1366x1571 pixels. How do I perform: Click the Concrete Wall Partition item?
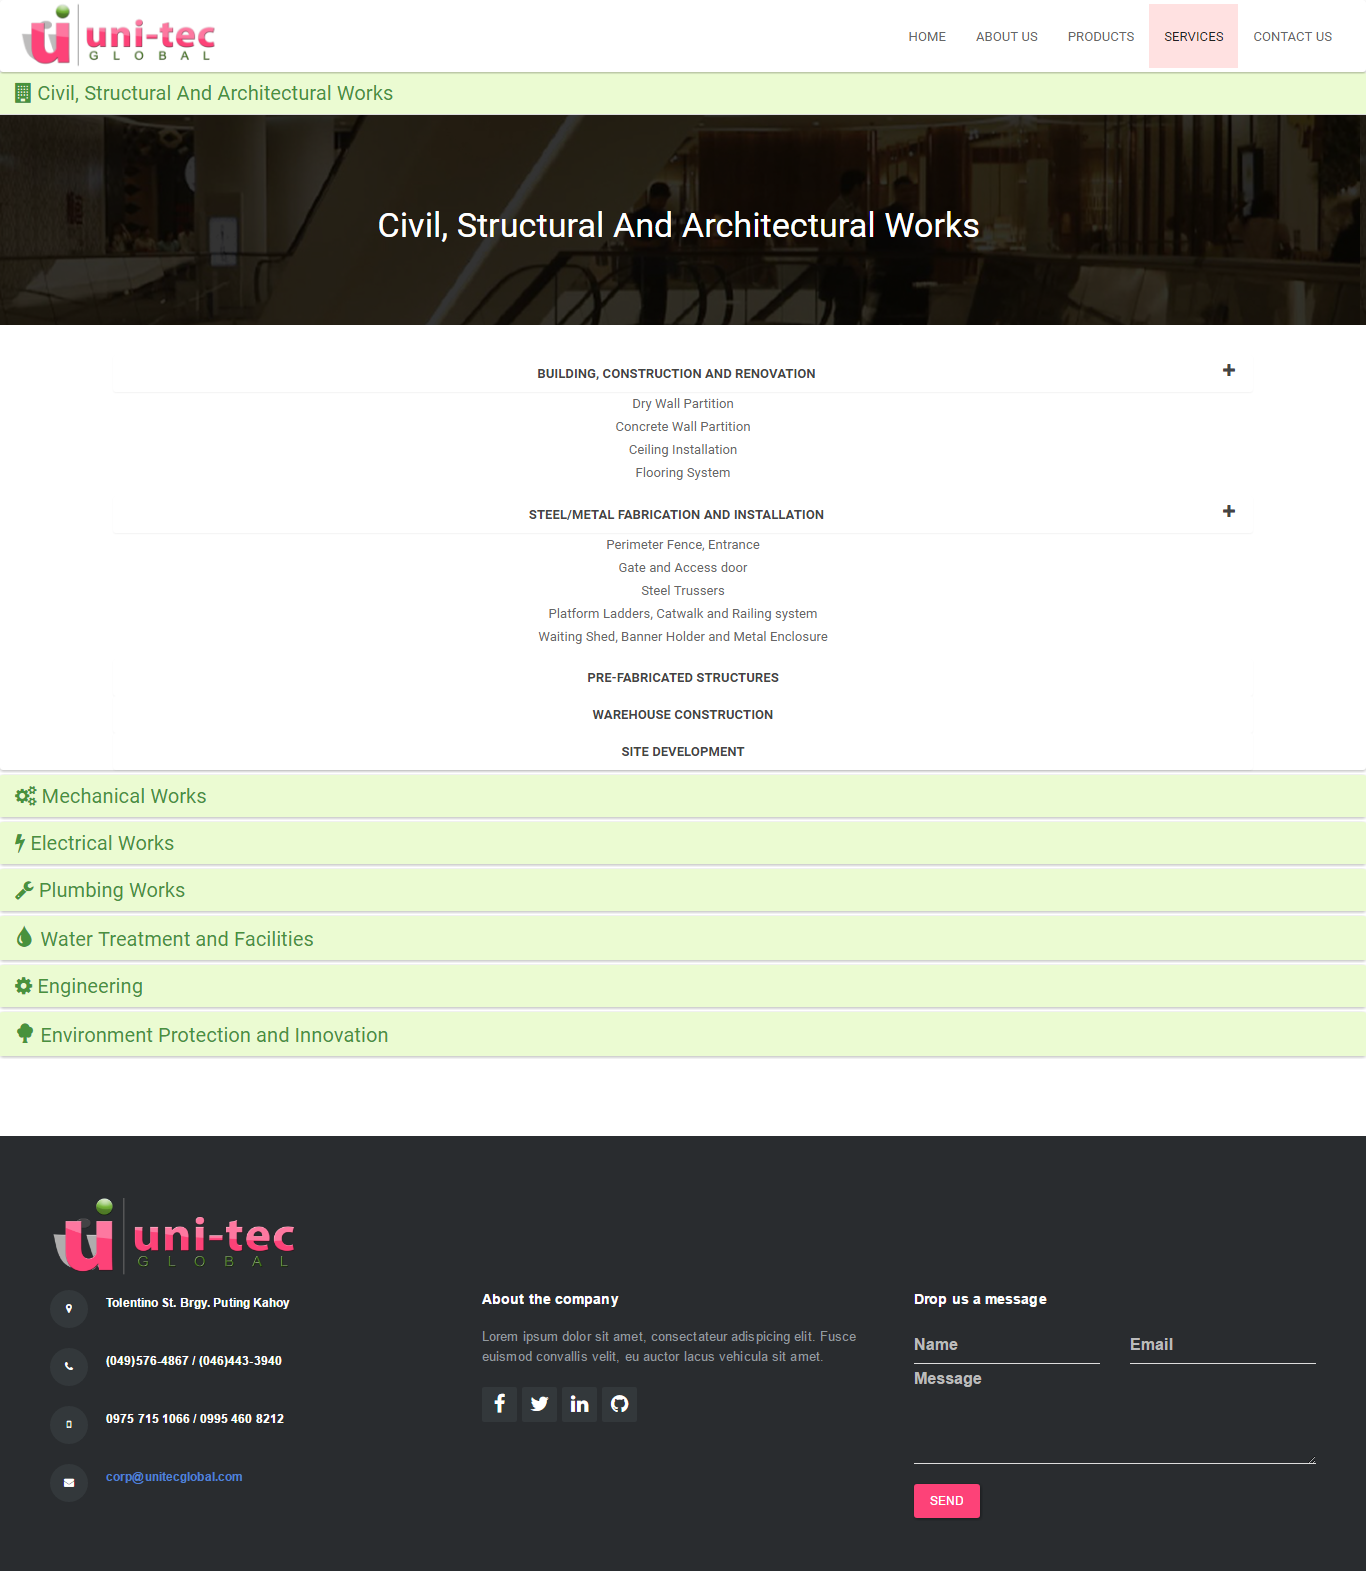[x=683, y=427]
